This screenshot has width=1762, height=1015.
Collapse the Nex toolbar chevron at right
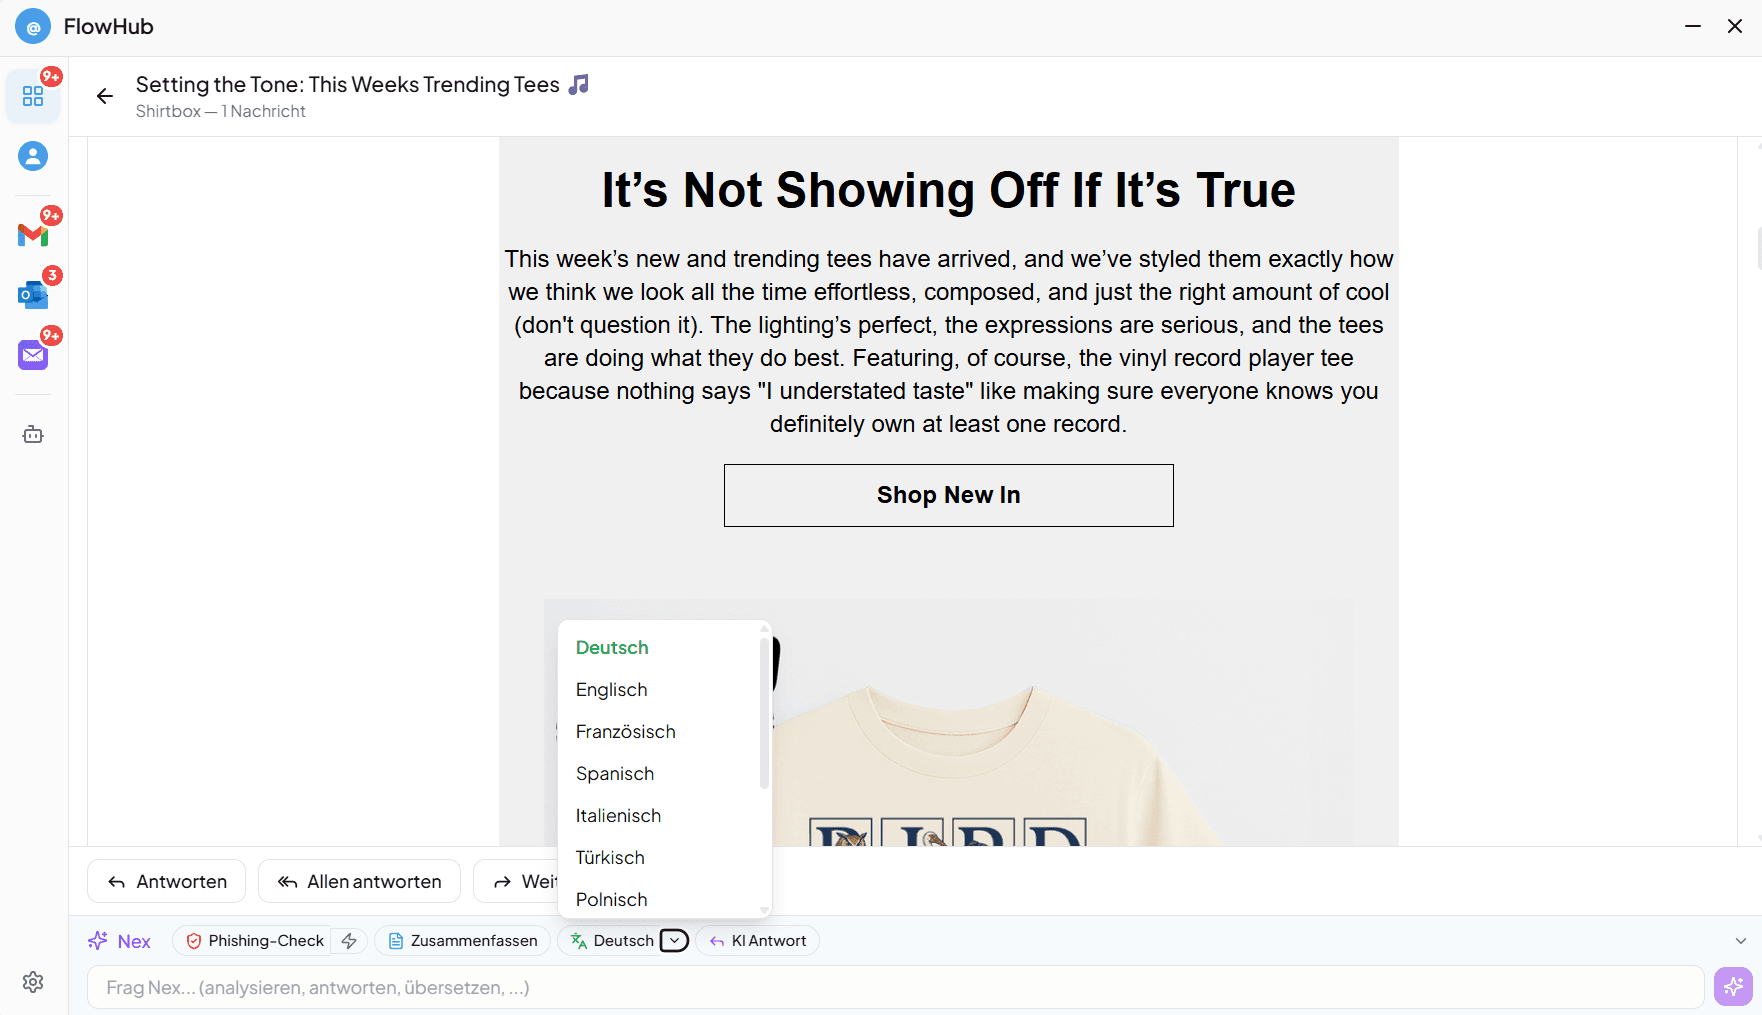pos(1740,941)
